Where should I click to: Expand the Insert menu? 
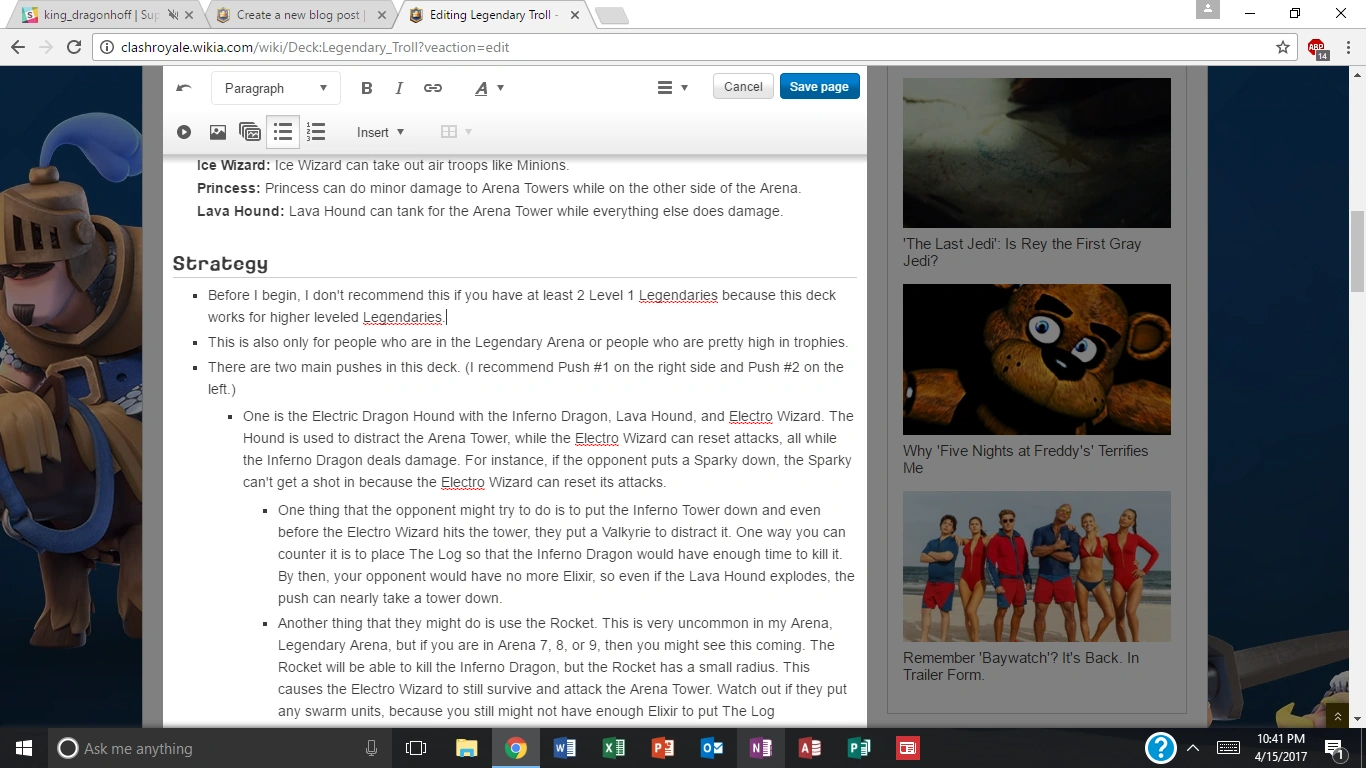[381, 132]
